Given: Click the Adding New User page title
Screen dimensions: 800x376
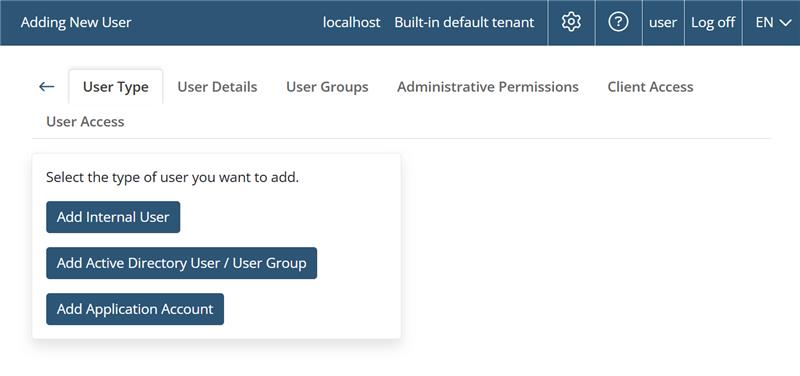Looking at the screenshot, I should pos(76,22).
